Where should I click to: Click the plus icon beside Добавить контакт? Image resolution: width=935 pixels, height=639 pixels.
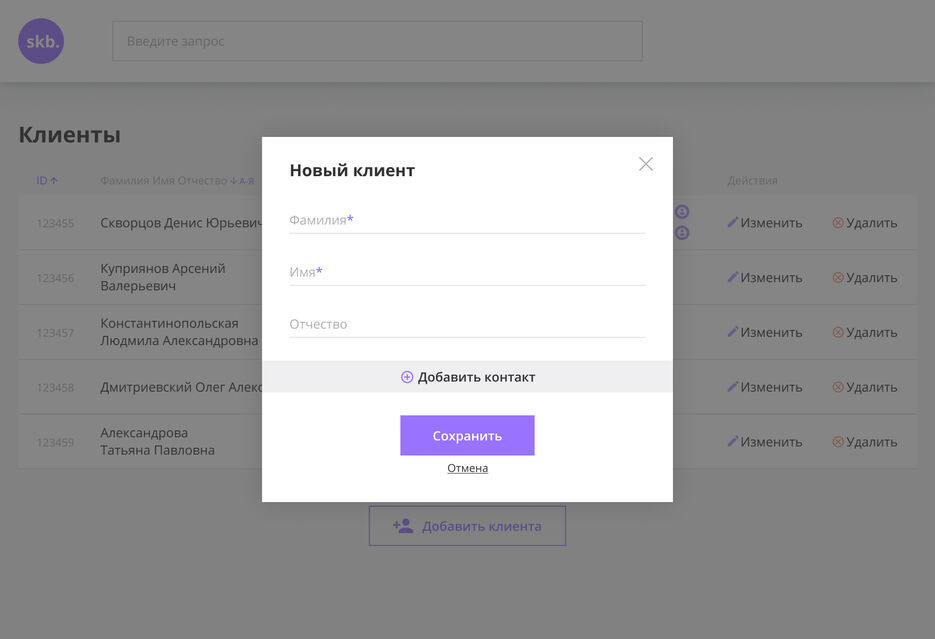click(407, 377)
